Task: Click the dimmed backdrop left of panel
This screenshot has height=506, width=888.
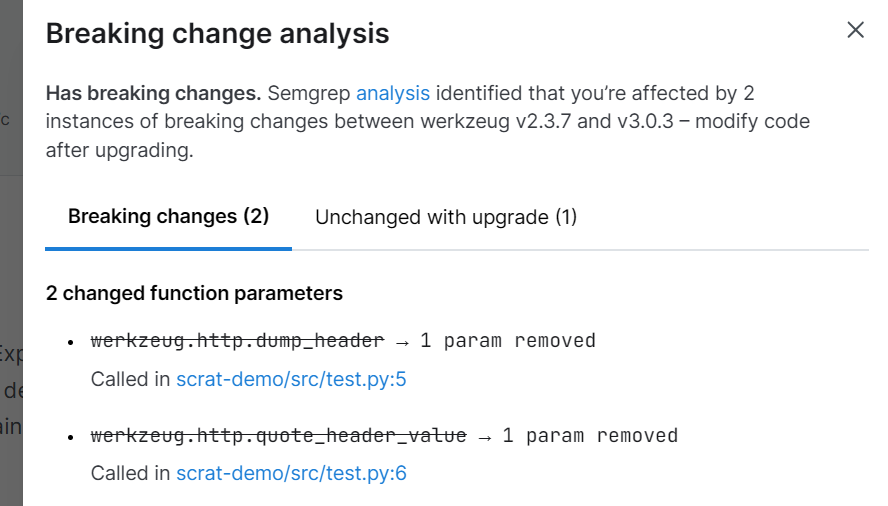Action: point(11,250)
